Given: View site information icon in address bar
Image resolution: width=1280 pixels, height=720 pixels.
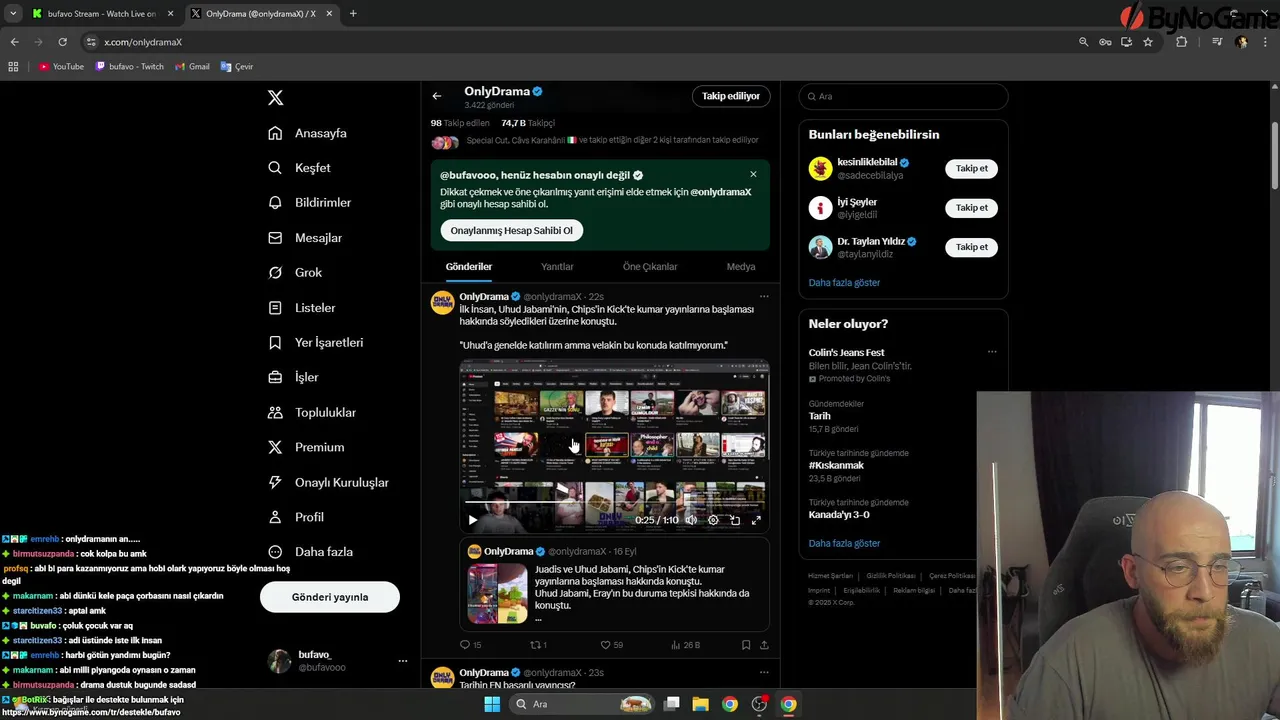Looking at the screenshot, I should pyautogui.click(x=91, y=42).
